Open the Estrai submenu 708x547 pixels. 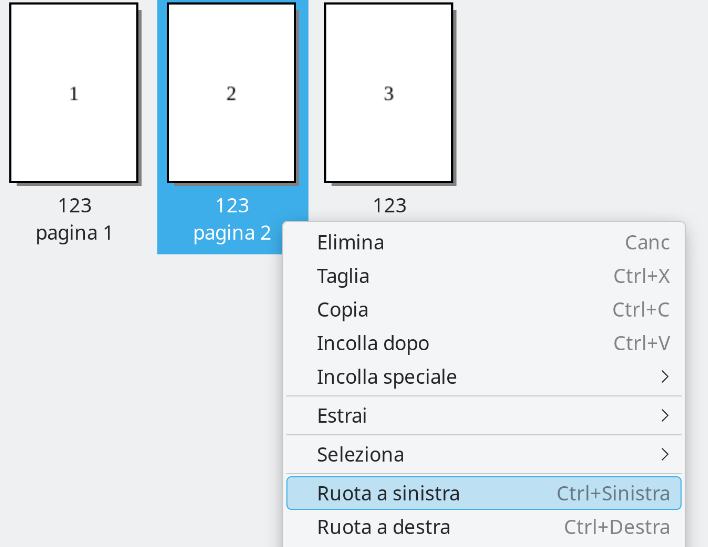click(342, 415)
